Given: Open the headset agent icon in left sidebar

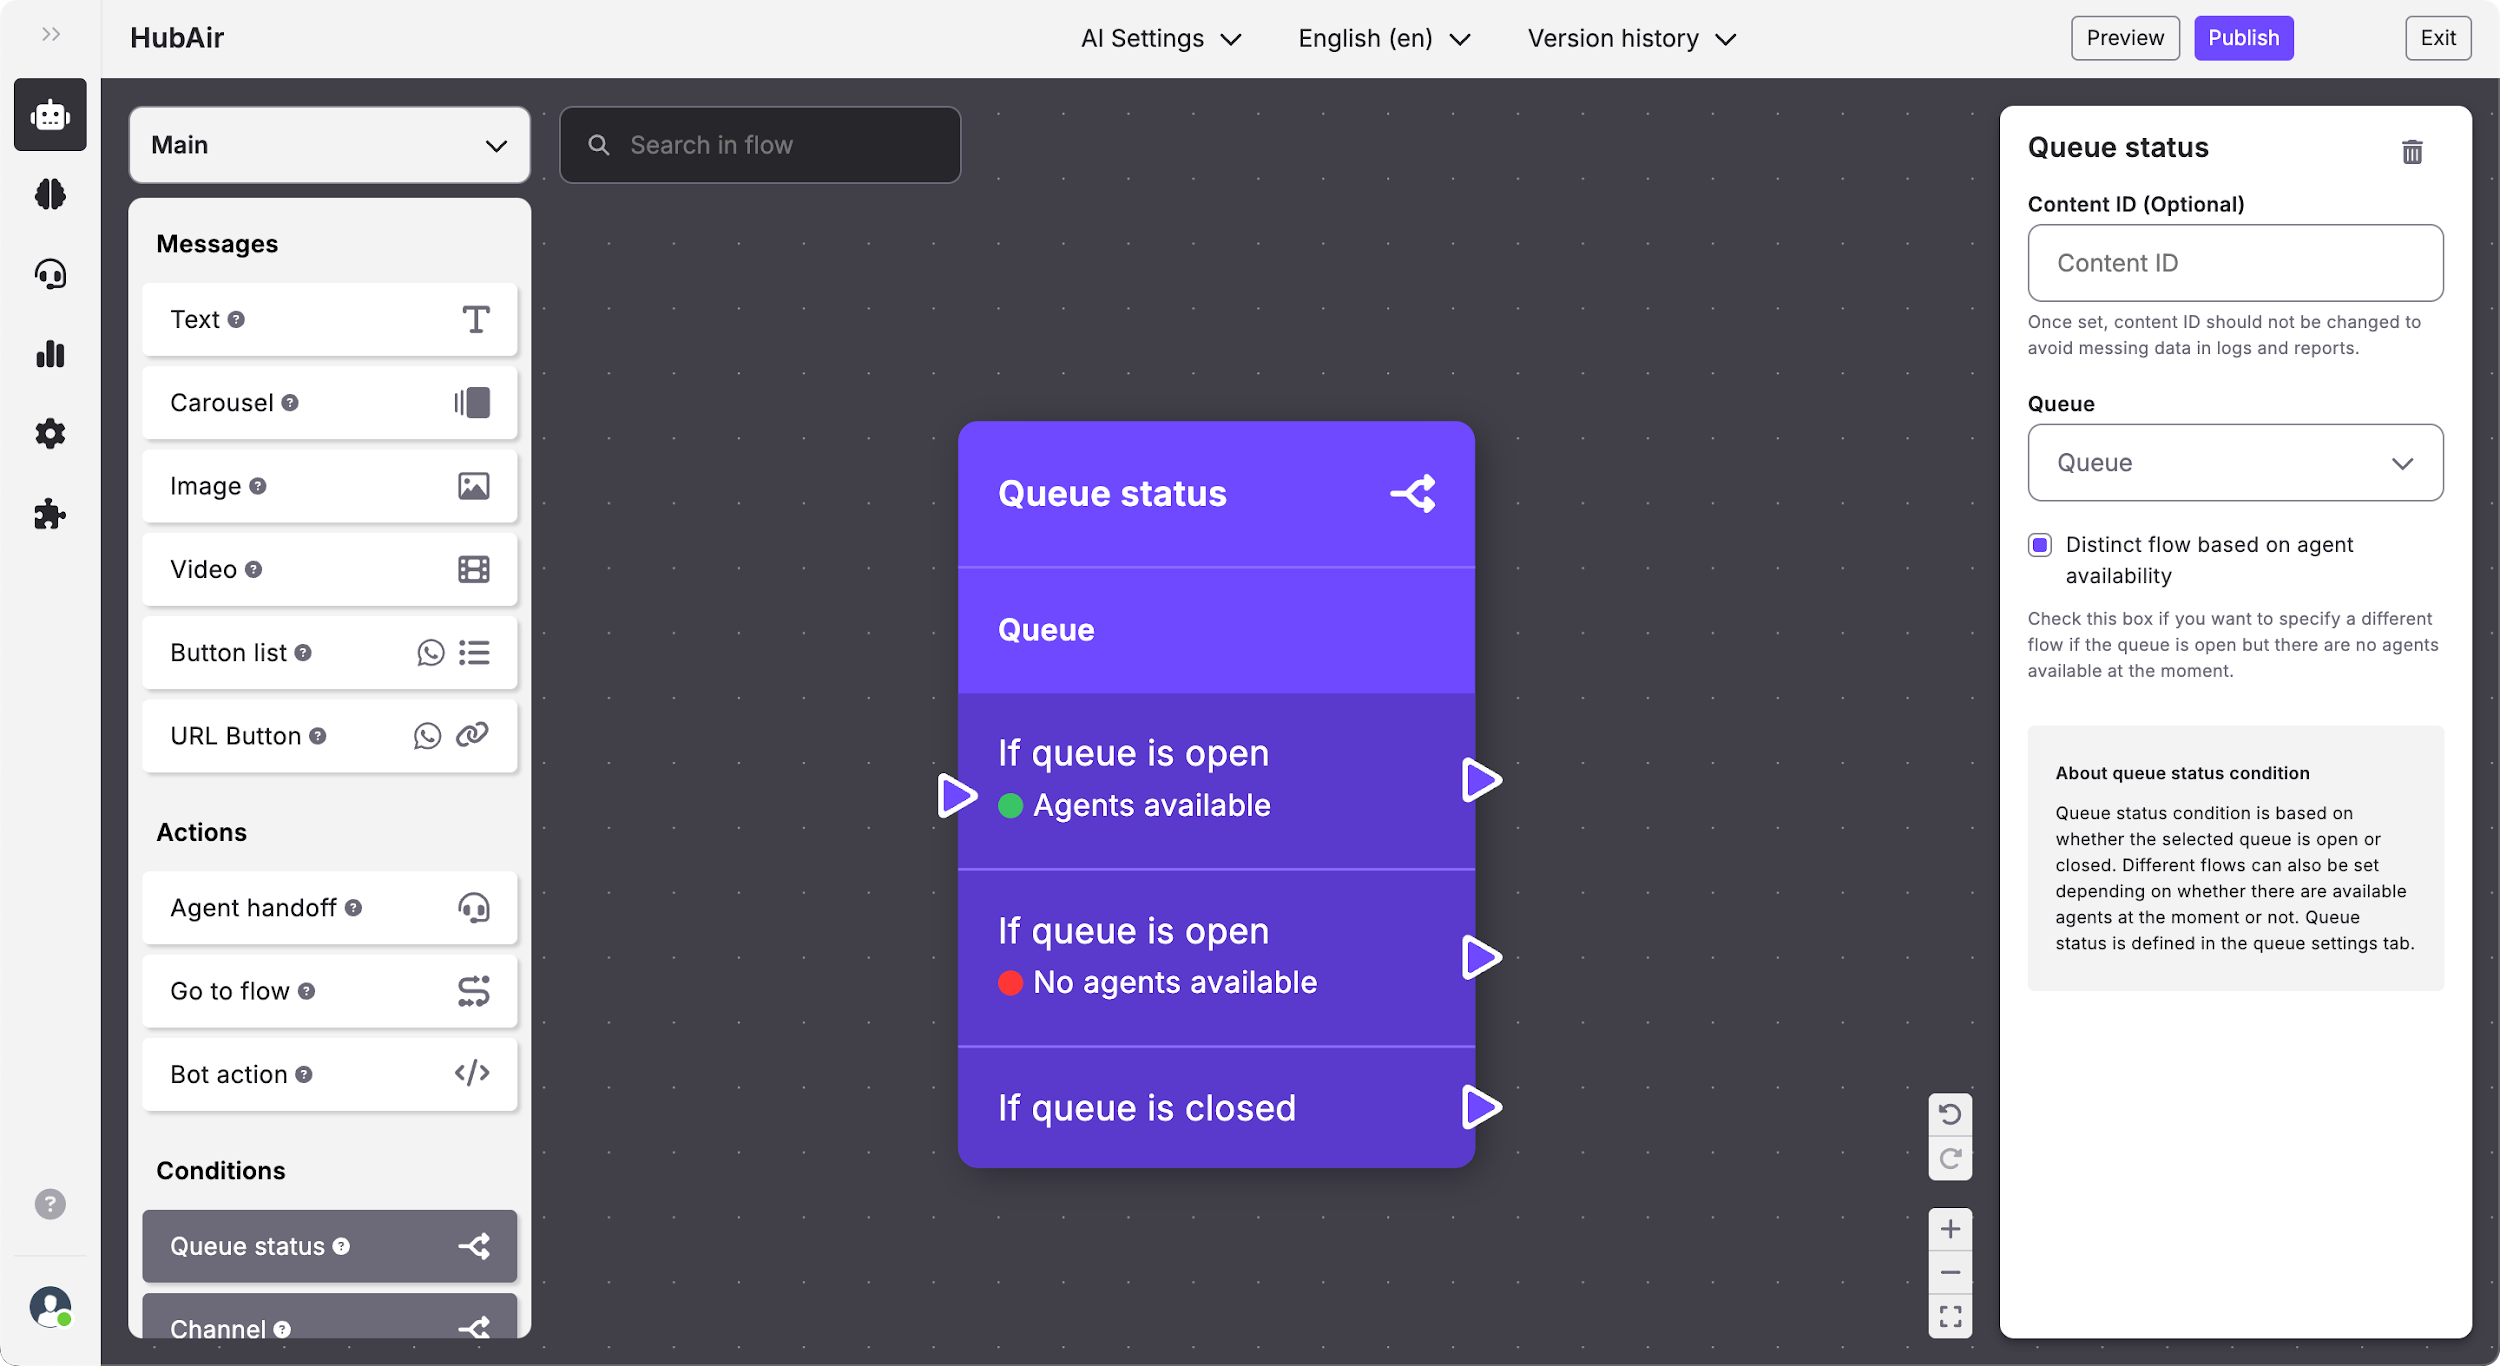Looking at the screenshot, I should (50, 274).
